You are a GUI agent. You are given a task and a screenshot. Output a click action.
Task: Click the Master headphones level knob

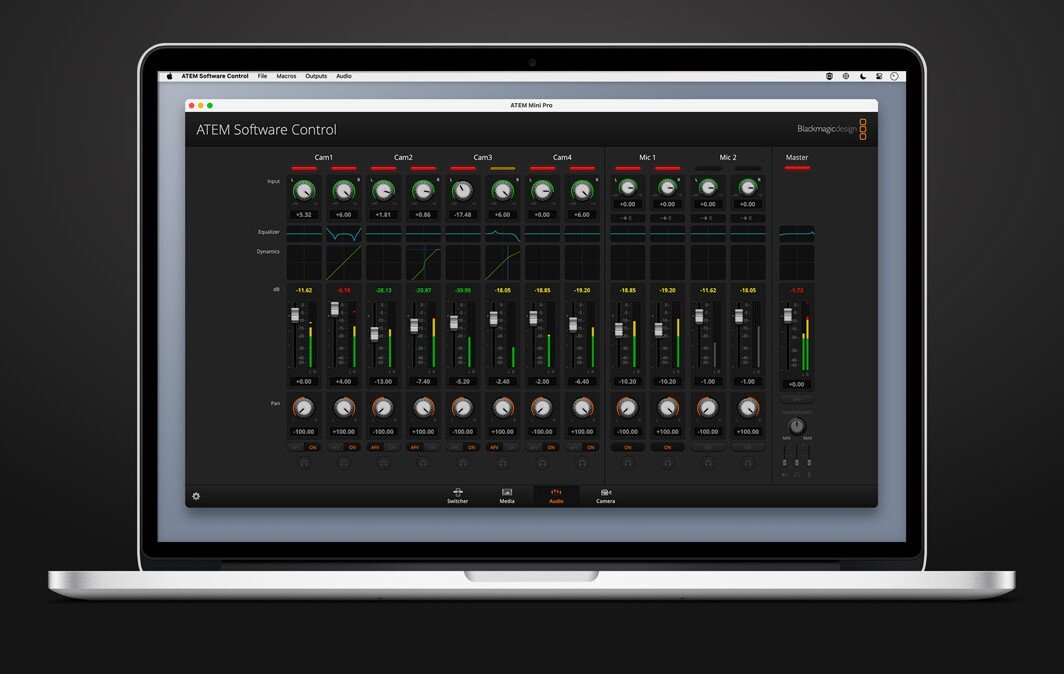797,426
